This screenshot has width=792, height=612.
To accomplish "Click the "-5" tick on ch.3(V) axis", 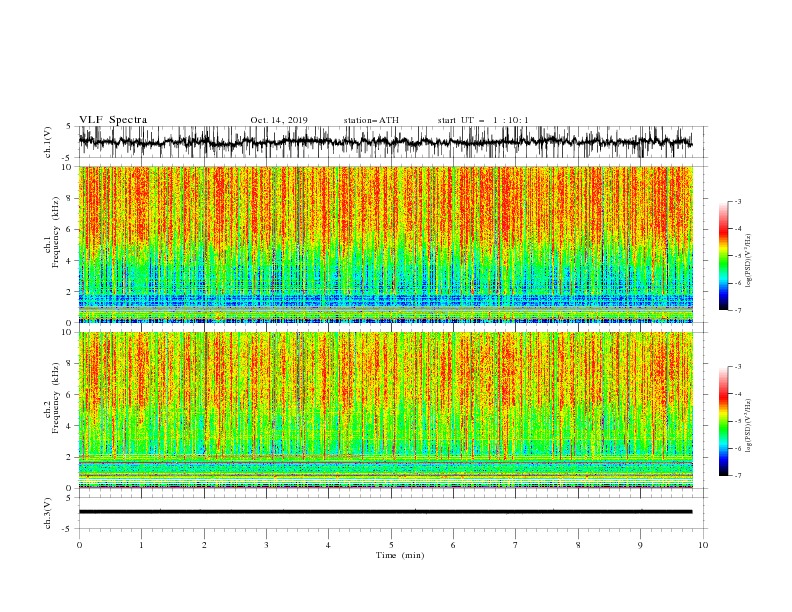I will click(x=67, y=529).
